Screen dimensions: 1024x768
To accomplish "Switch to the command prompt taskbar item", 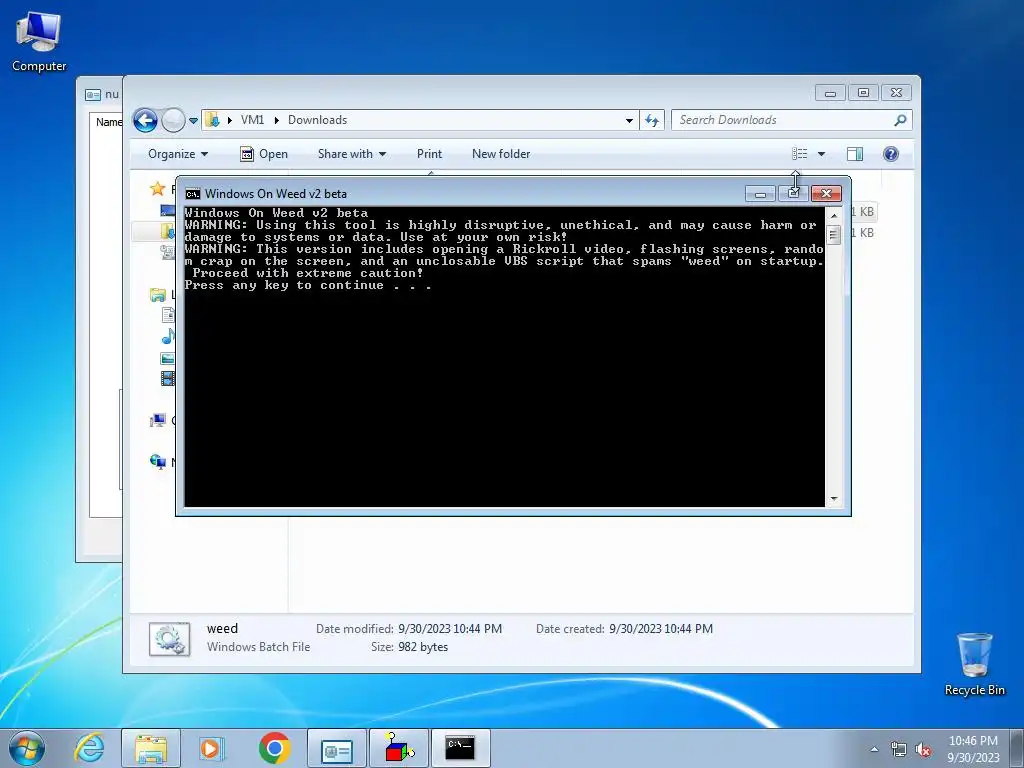I will pyautogui.click(x=460, y=748).
